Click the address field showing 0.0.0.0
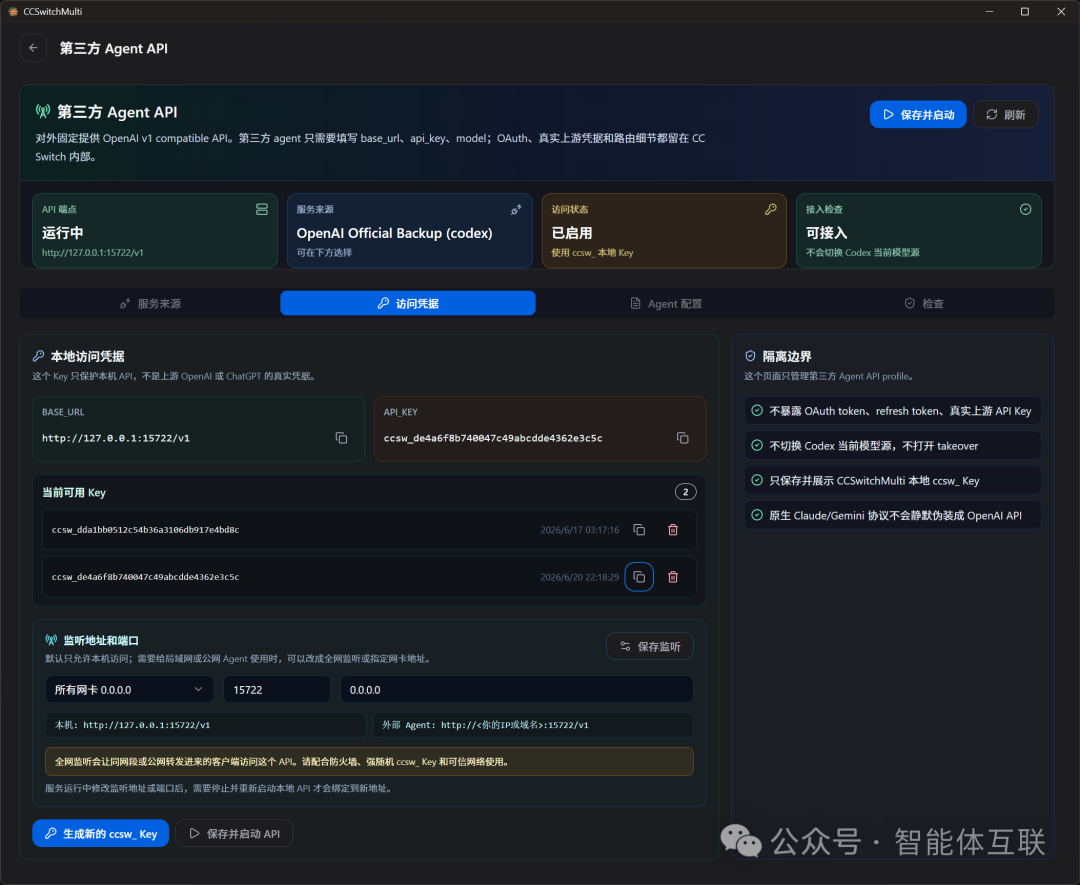The height and width of the screenshot is (885, 1080). 517,689
